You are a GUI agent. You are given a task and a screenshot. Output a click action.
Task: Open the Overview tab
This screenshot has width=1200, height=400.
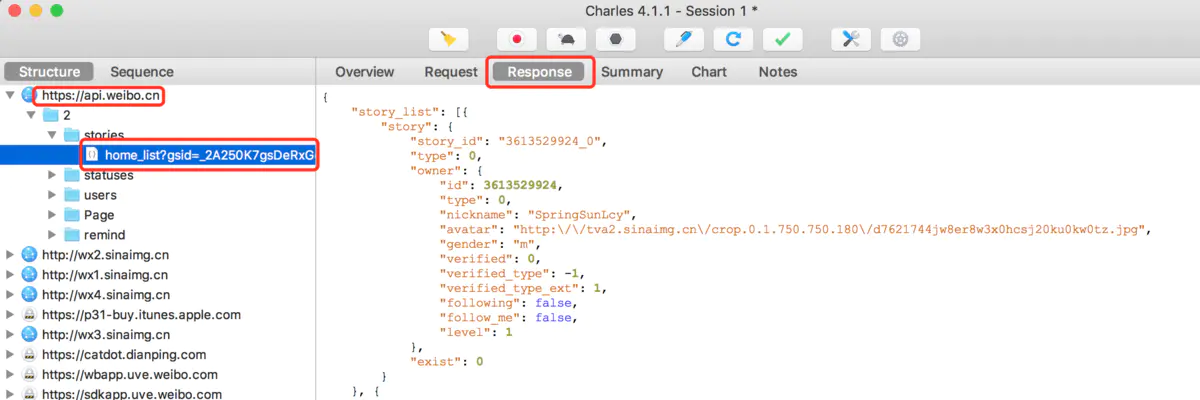365,72
